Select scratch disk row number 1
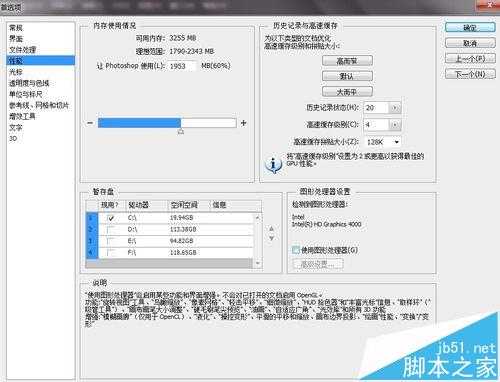Screen dimensions: 500x382 click(91, 218)
